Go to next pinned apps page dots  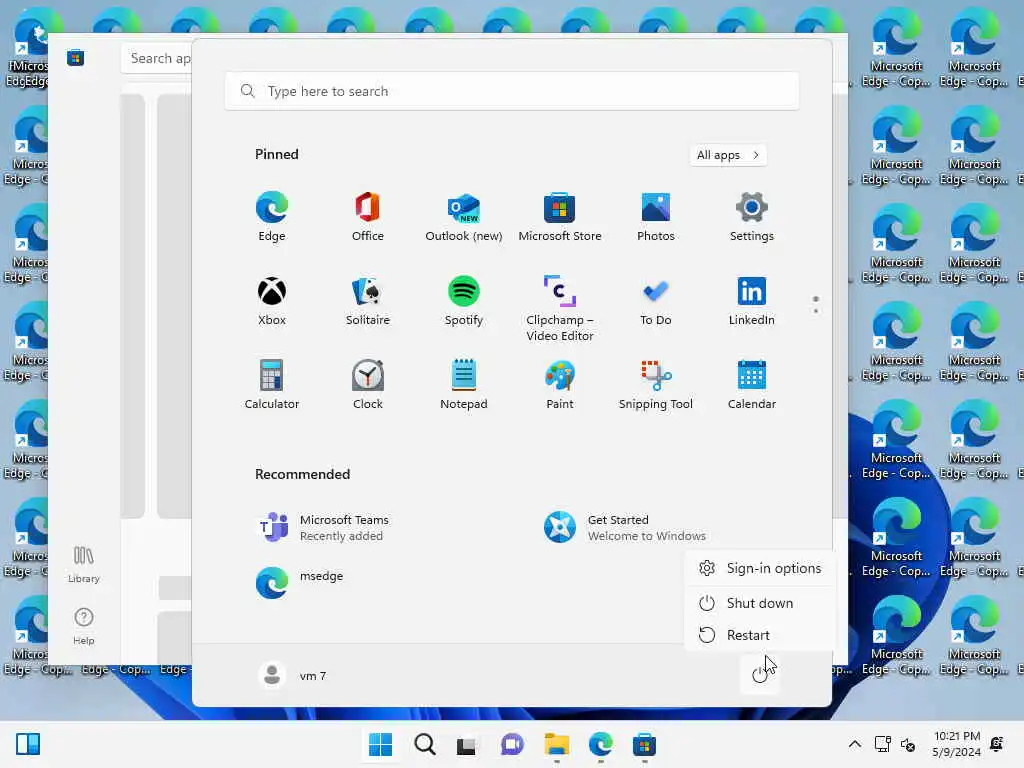pyautogui.click(x=816, y=305)
